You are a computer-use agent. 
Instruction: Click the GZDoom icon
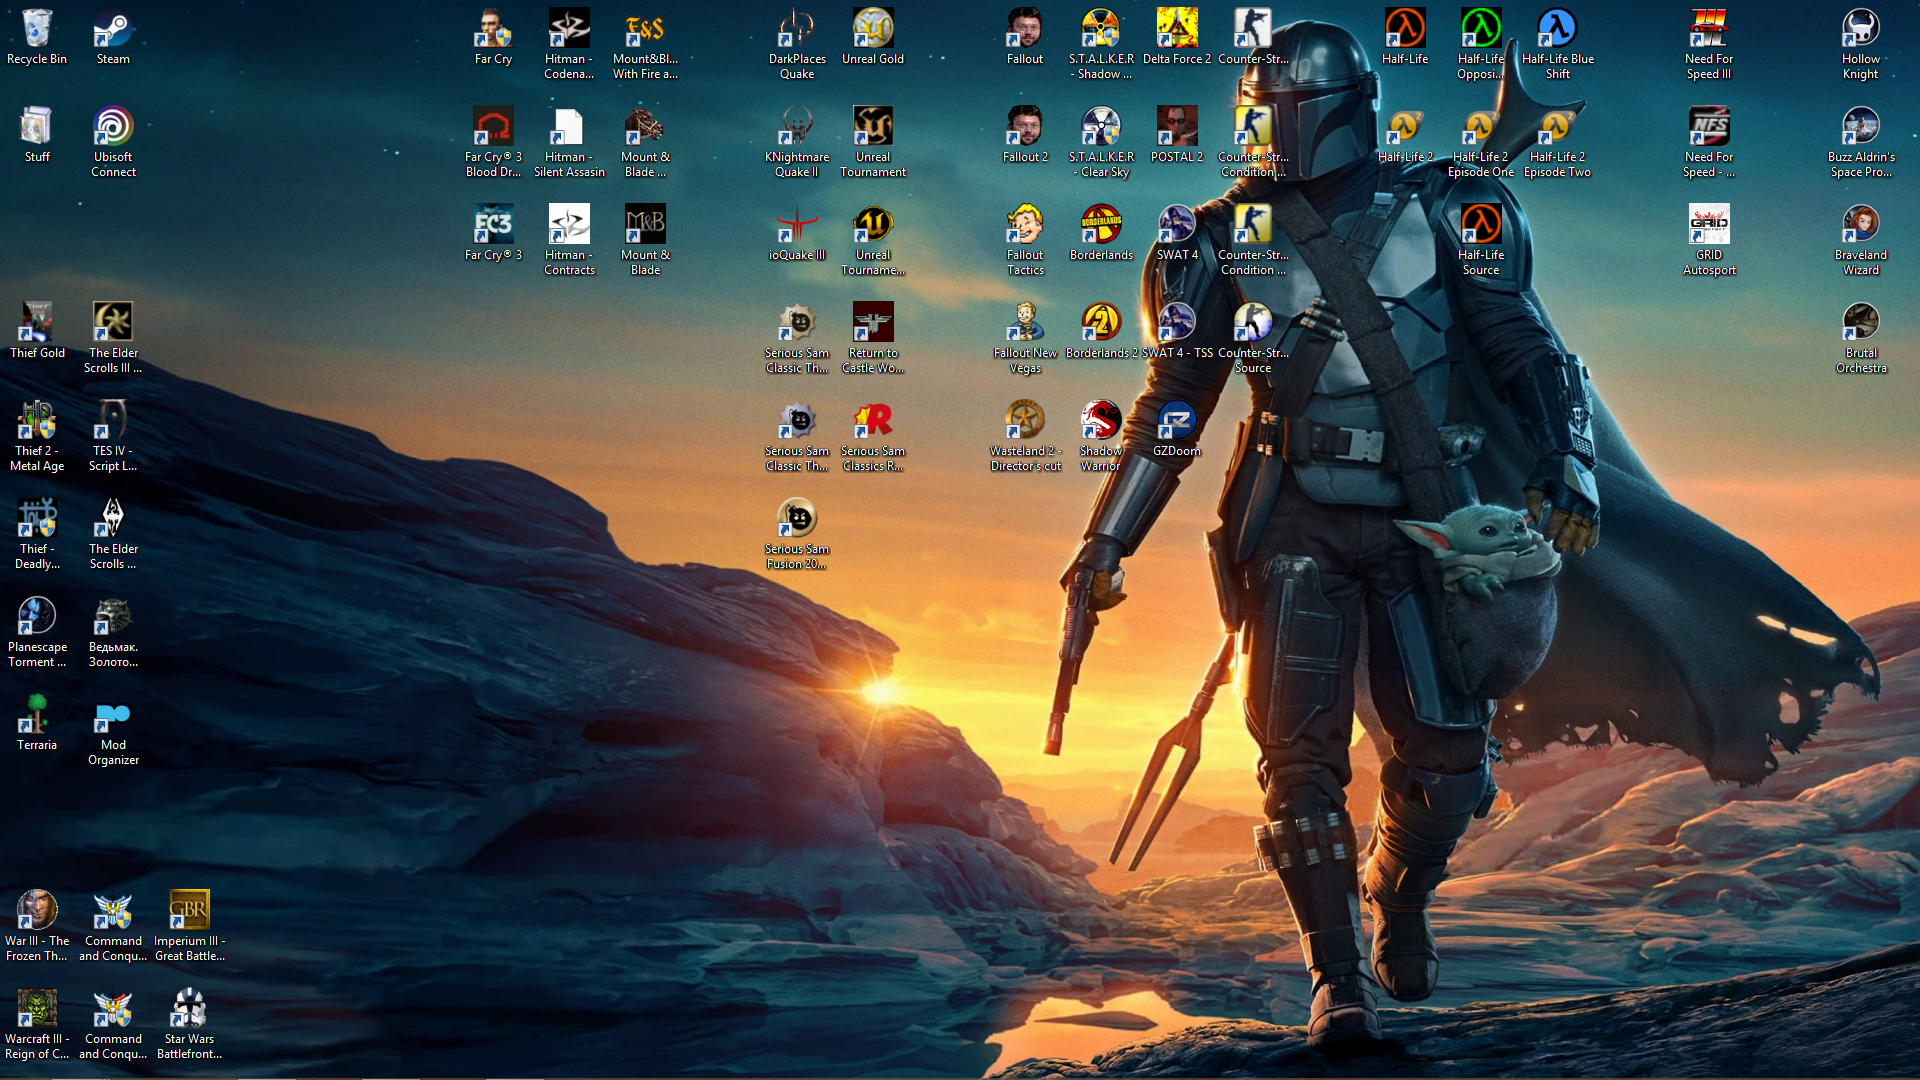(x=1177, y=421)
